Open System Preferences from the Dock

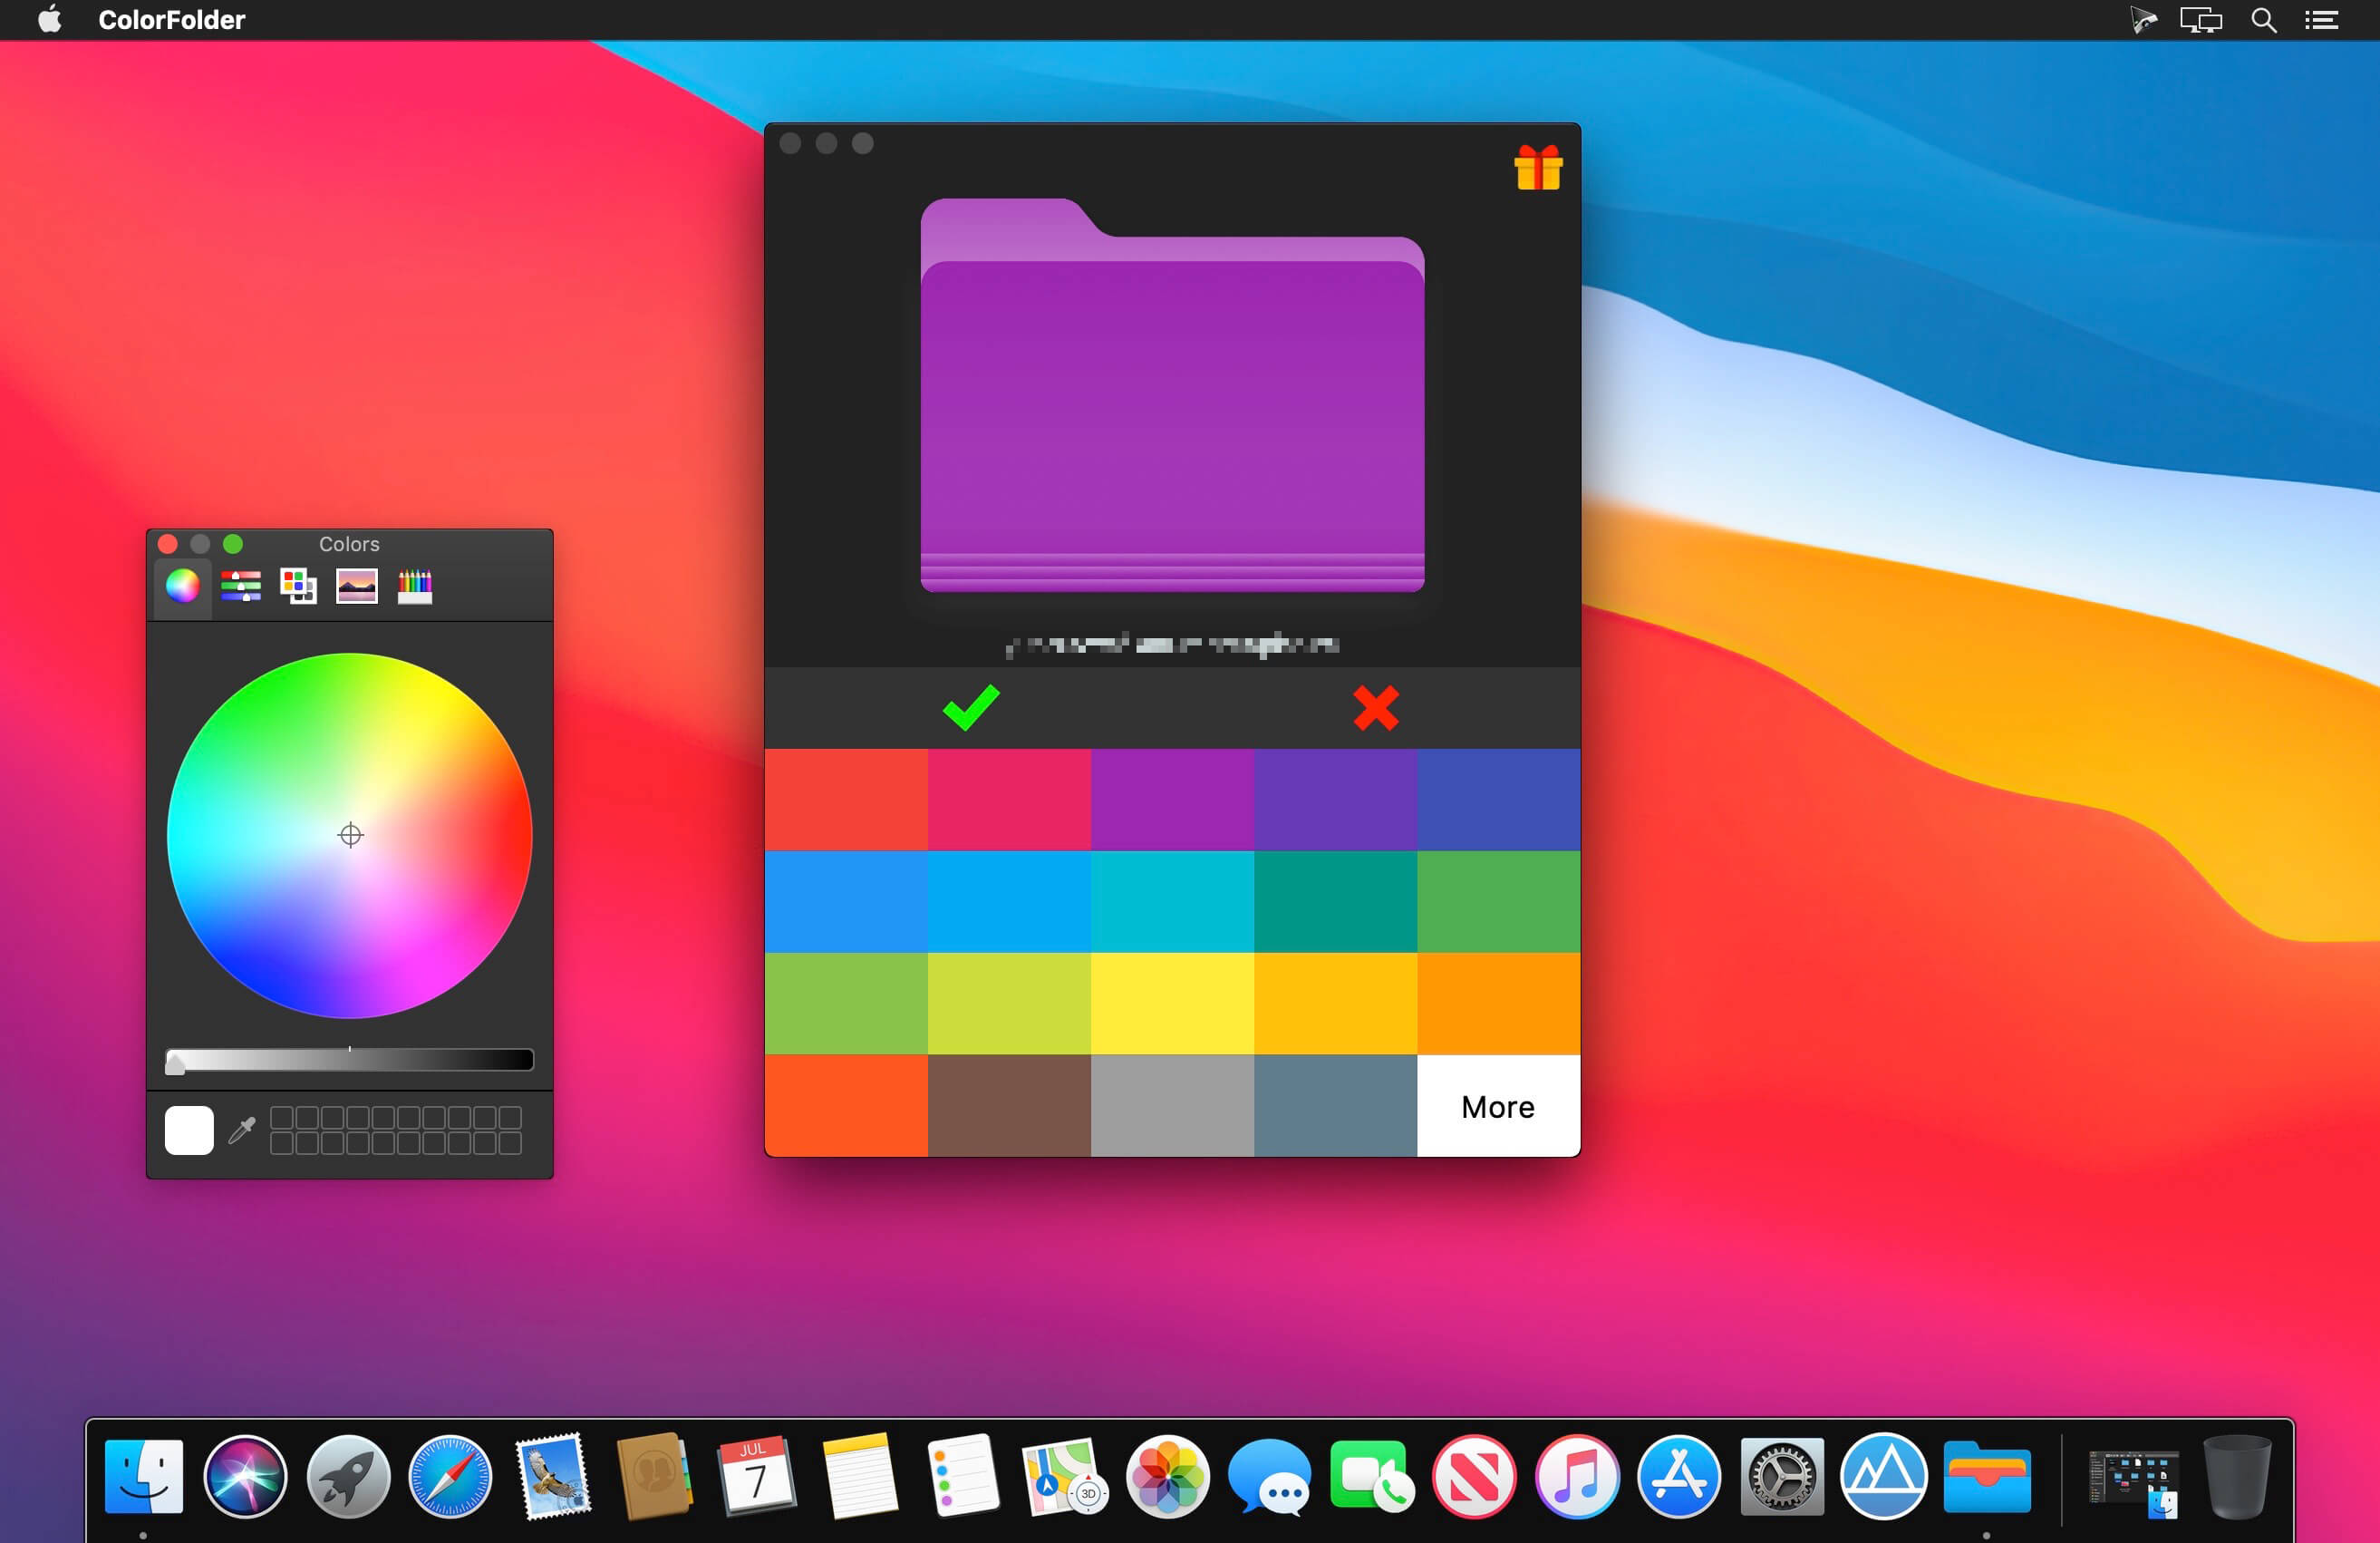pos(1782,1476)
